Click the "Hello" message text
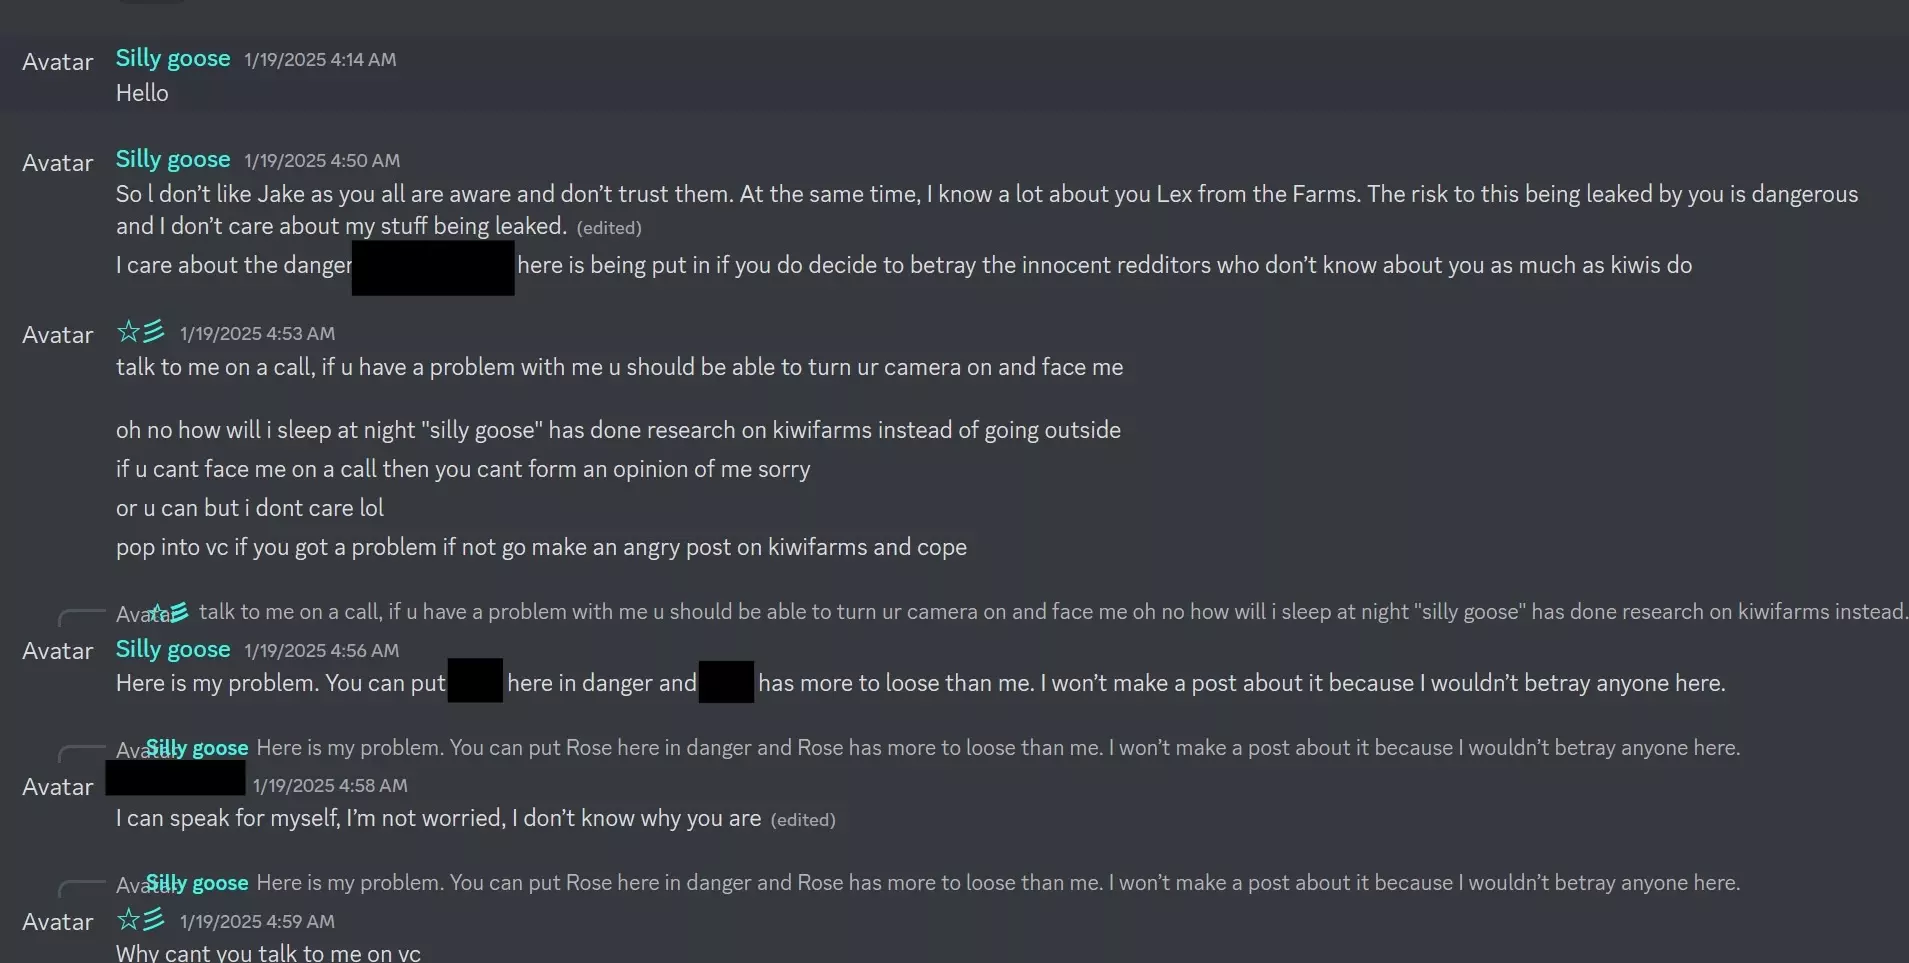The height and width of the screenshot is (963, 1909). [x=142, y=93]
